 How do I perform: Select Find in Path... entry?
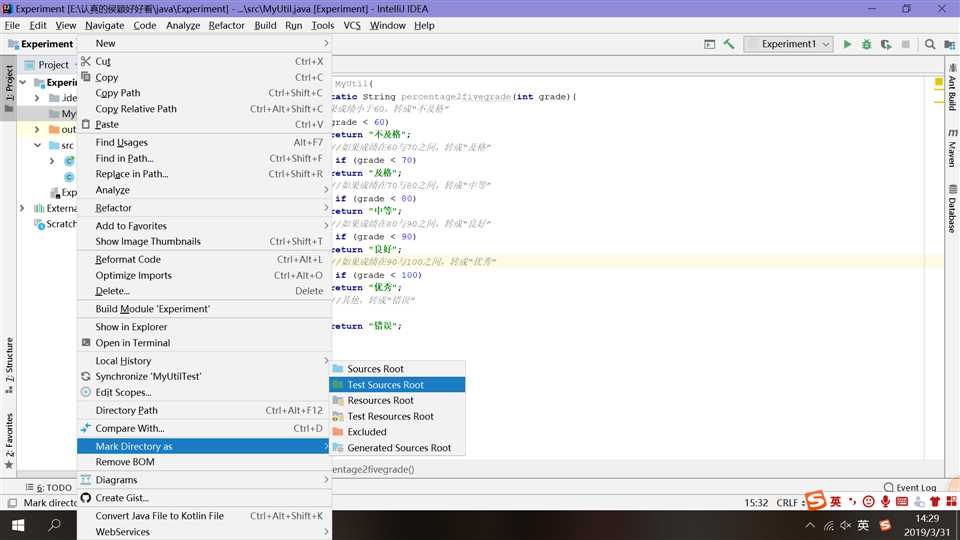pos(204,158)
